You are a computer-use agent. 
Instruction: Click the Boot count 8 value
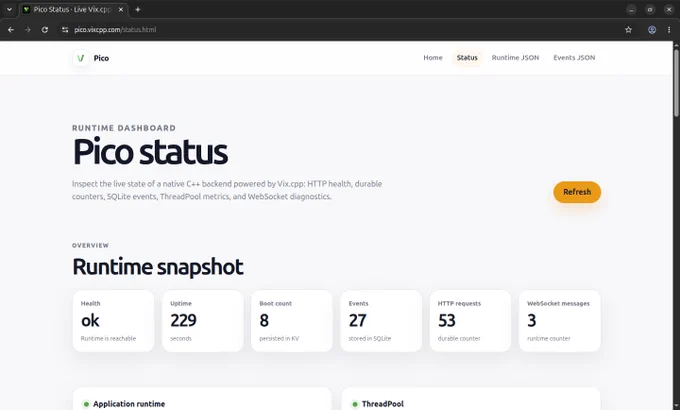click(x=264, y=321)
